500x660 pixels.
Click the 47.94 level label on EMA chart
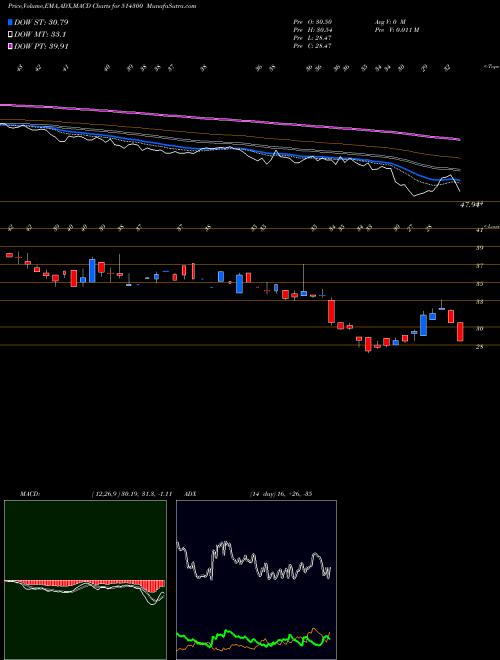[471, 205]
